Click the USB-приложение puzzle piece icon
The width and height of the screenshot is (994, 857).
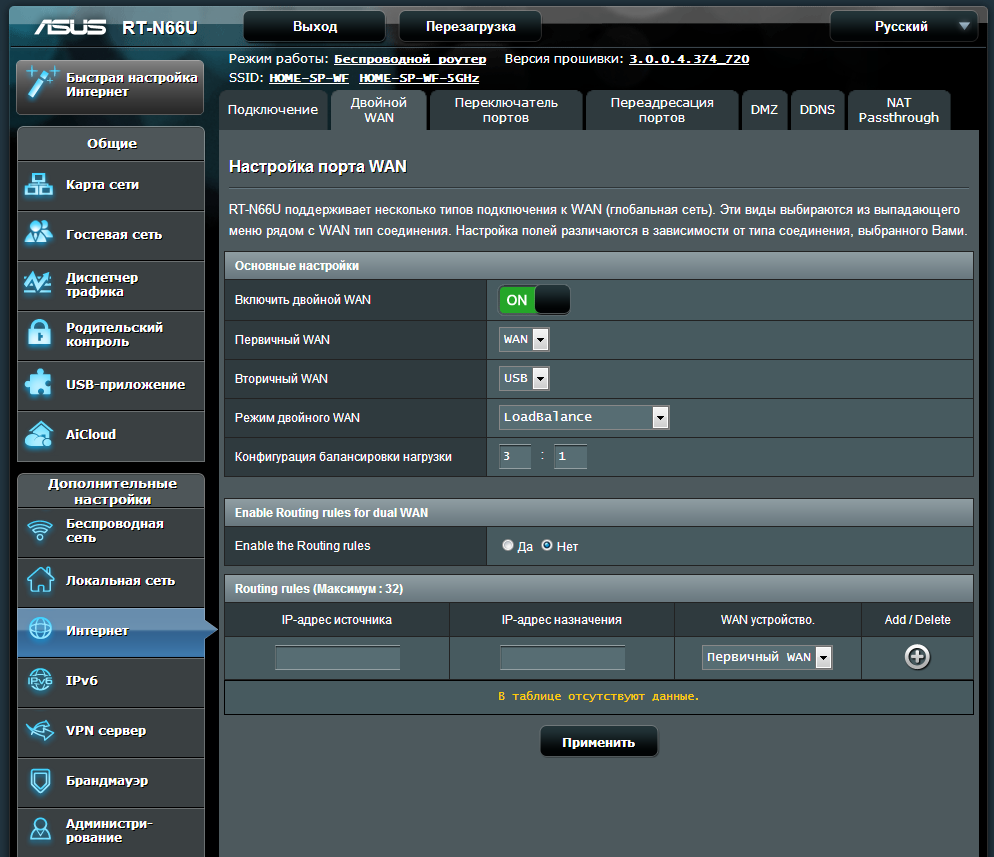coord(39,383)
